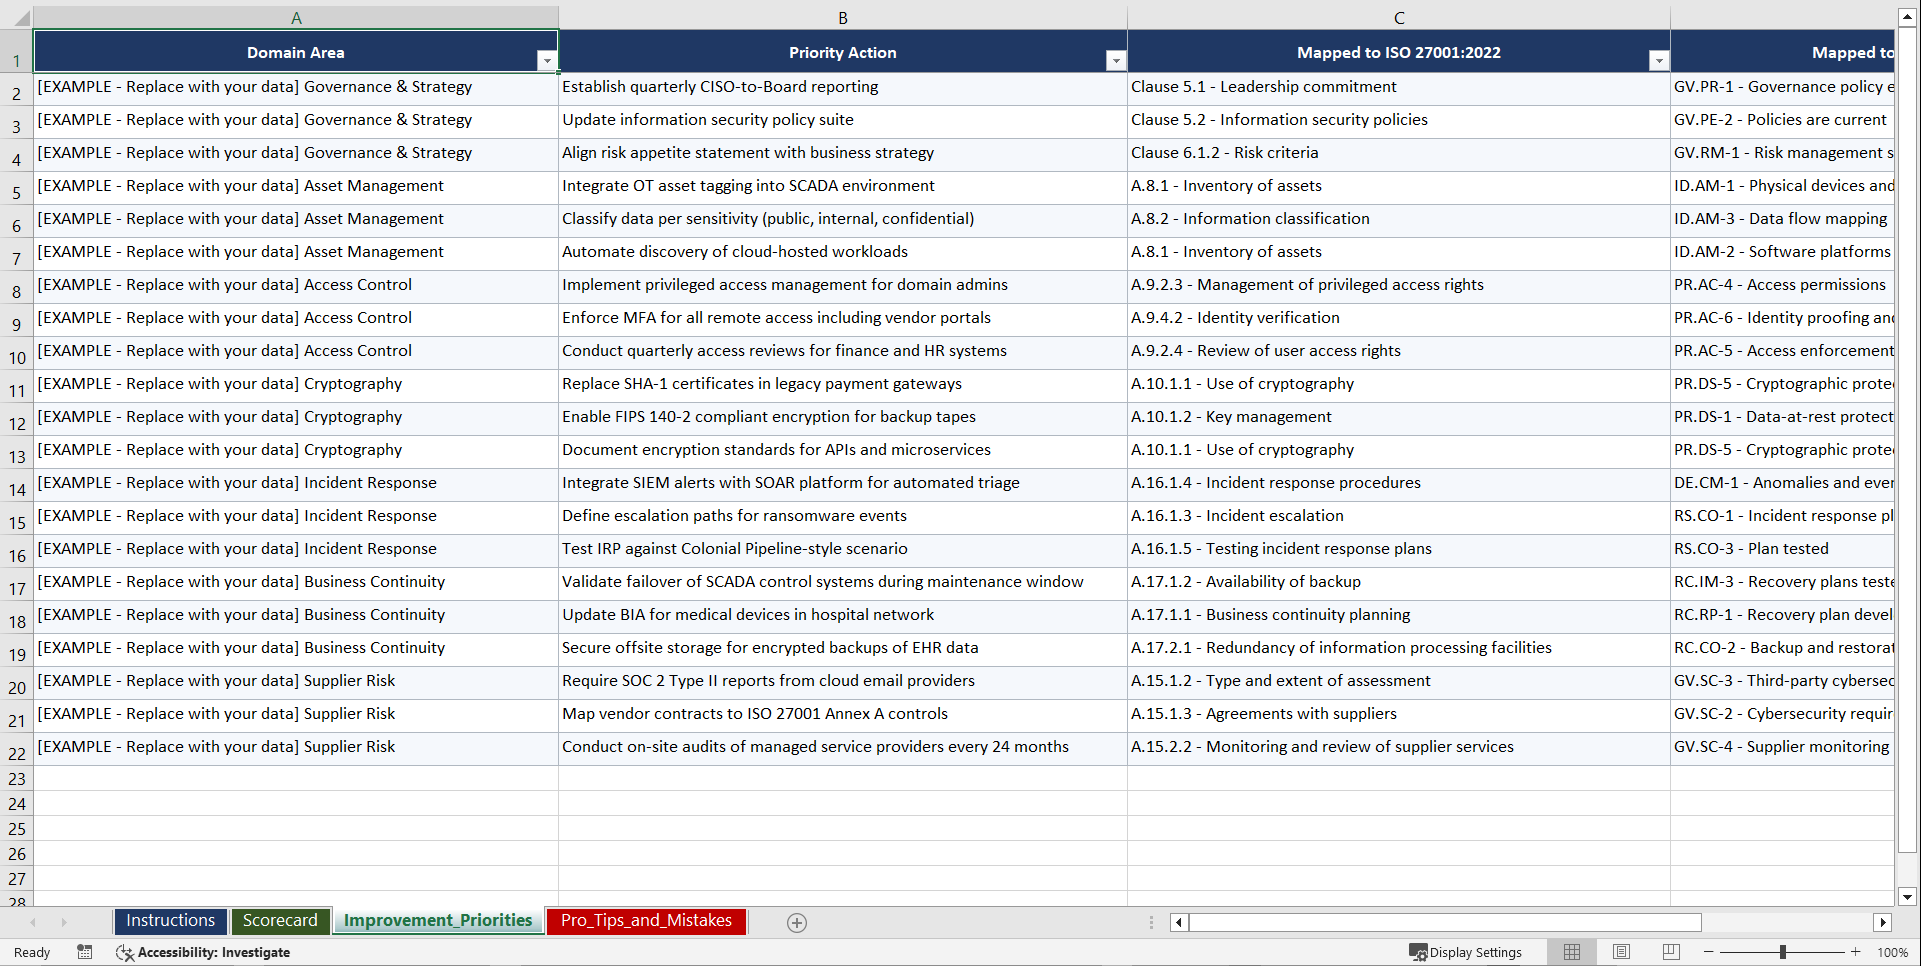Zoom in using the plus icon
The image size is (1921, 966).
[x=1856, y=952]
